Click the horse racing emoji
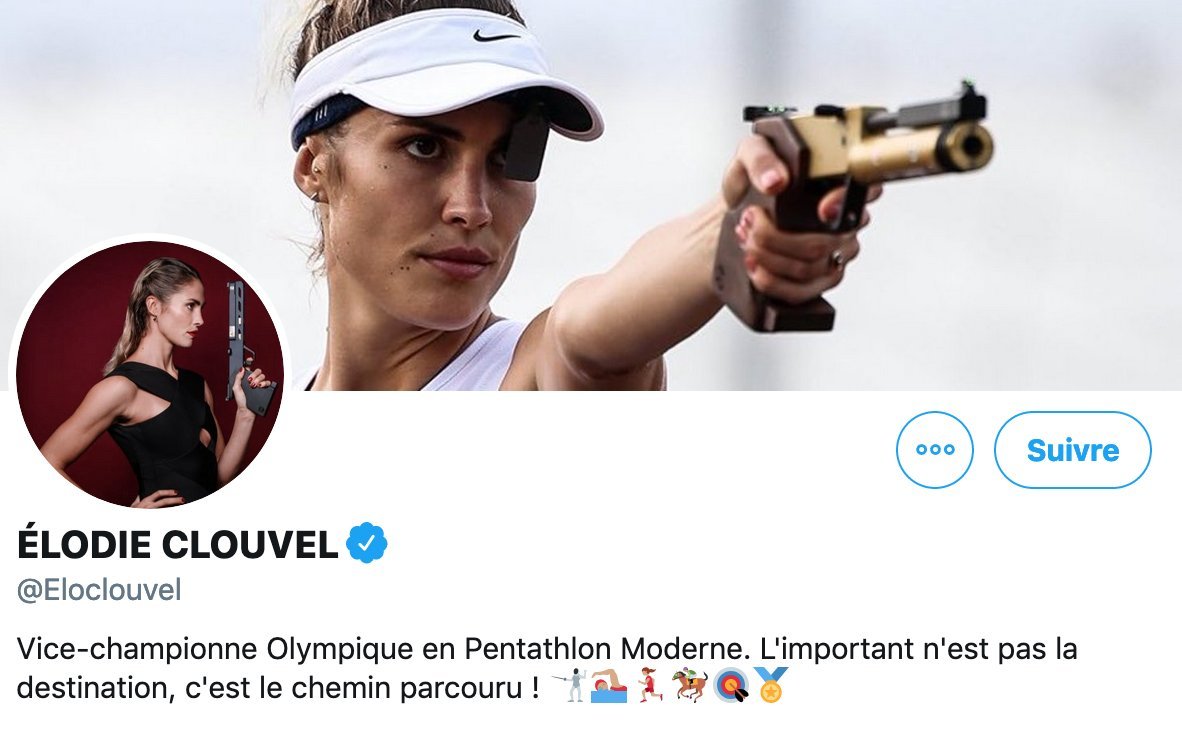Image resolution: width=1182 pixels, height=730 pixels. click(690, 686)
